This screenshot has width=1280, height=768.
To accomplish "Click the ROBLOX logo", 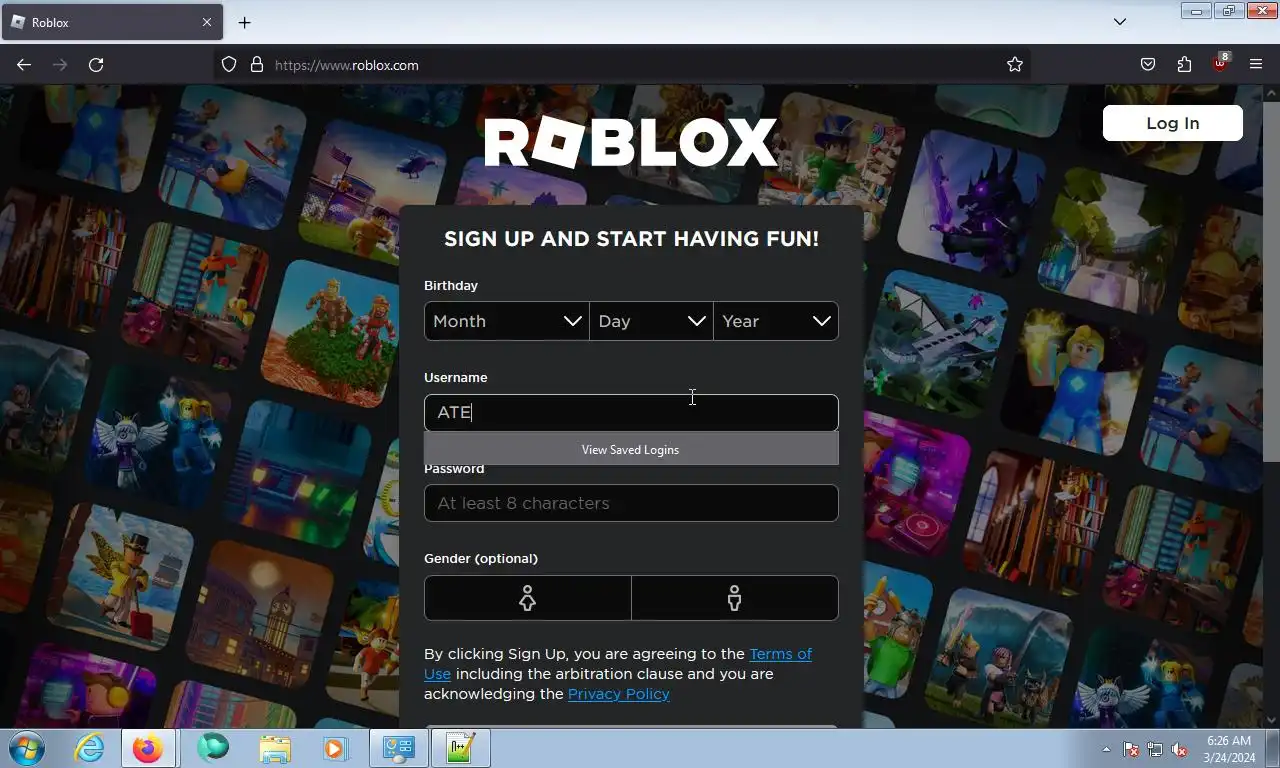I will click(631, 143).
